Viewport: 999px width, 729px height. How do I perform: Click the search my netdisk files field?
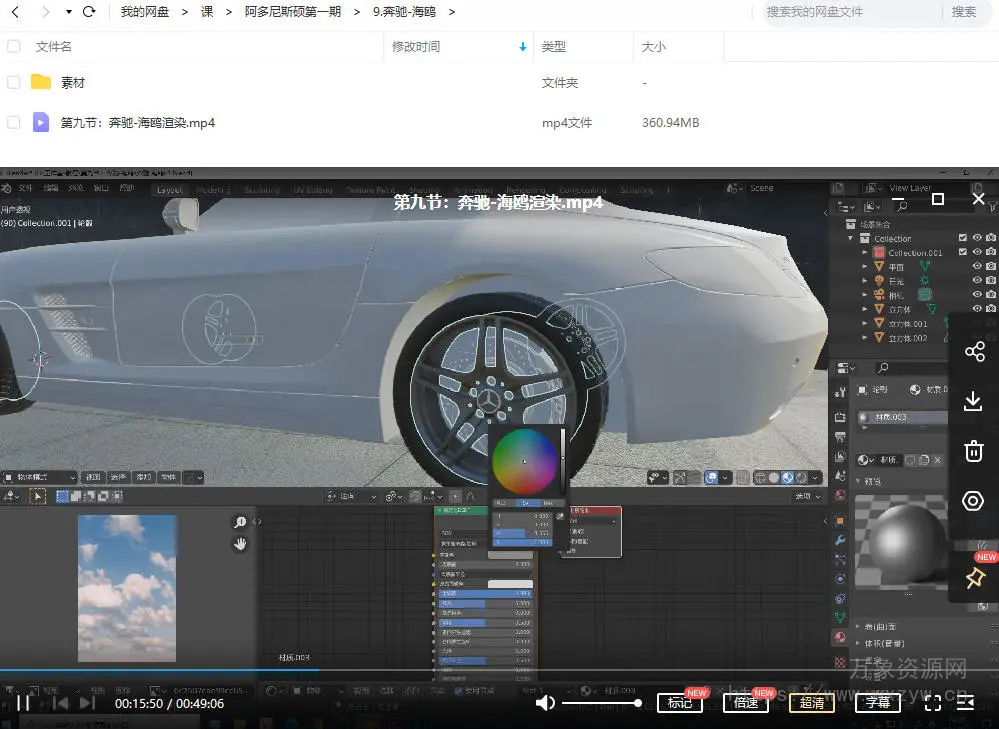(x=850, y=12)
